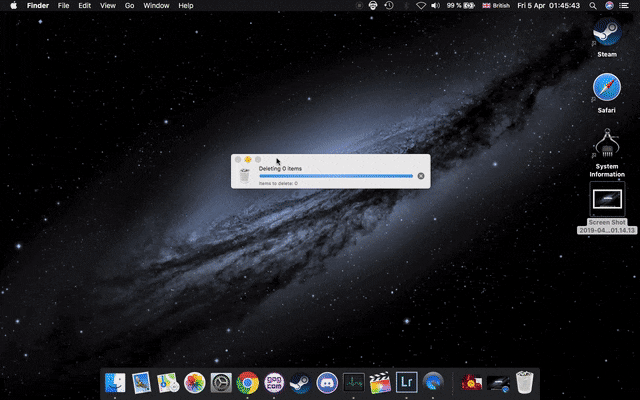Open British input source menu
This screenshot has height=400, width=640.
496,6
